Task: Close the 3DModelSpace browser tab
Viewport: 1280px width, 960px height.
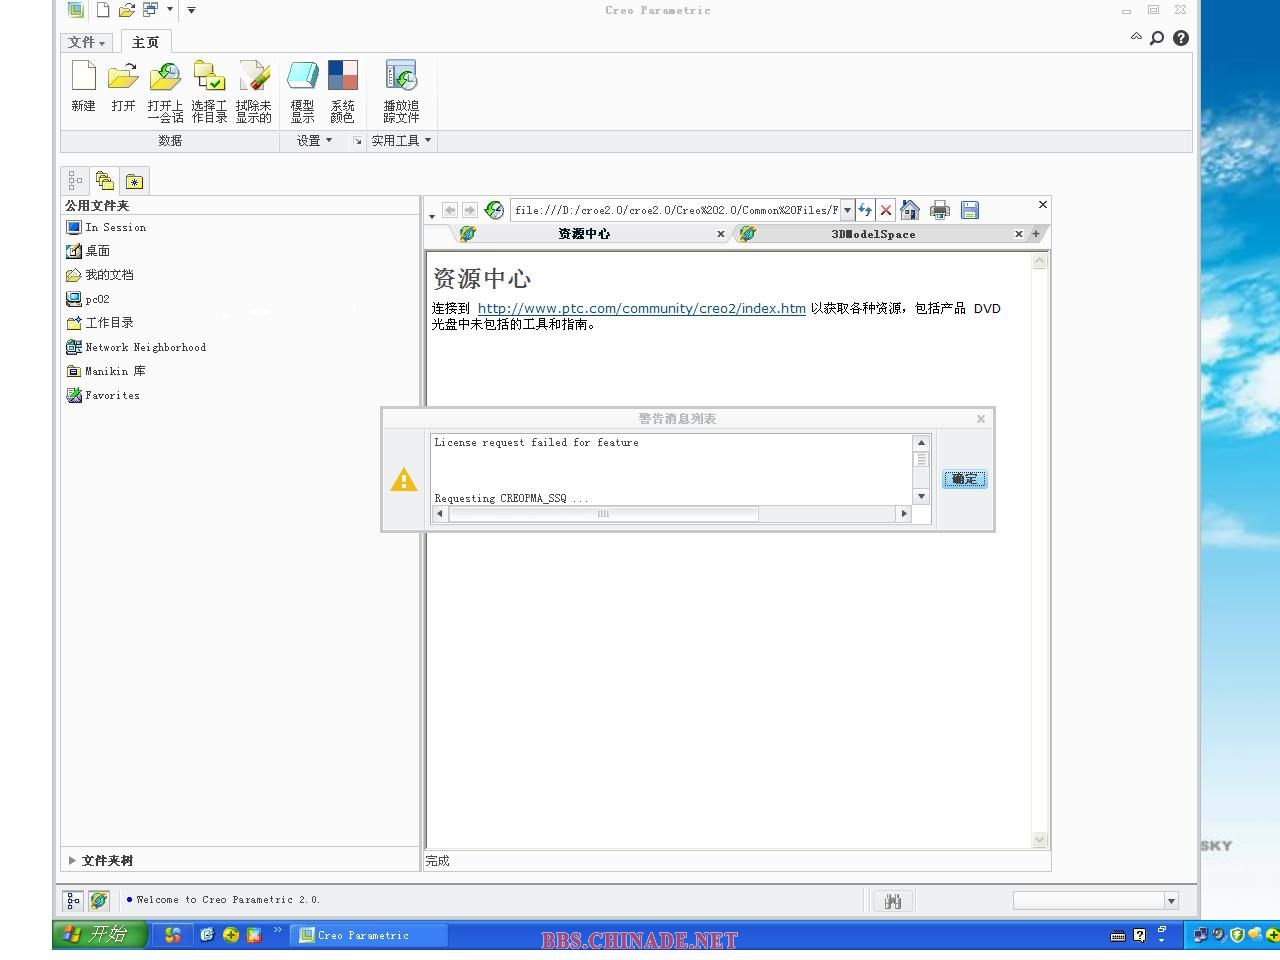Action: tap(1018, 234)
